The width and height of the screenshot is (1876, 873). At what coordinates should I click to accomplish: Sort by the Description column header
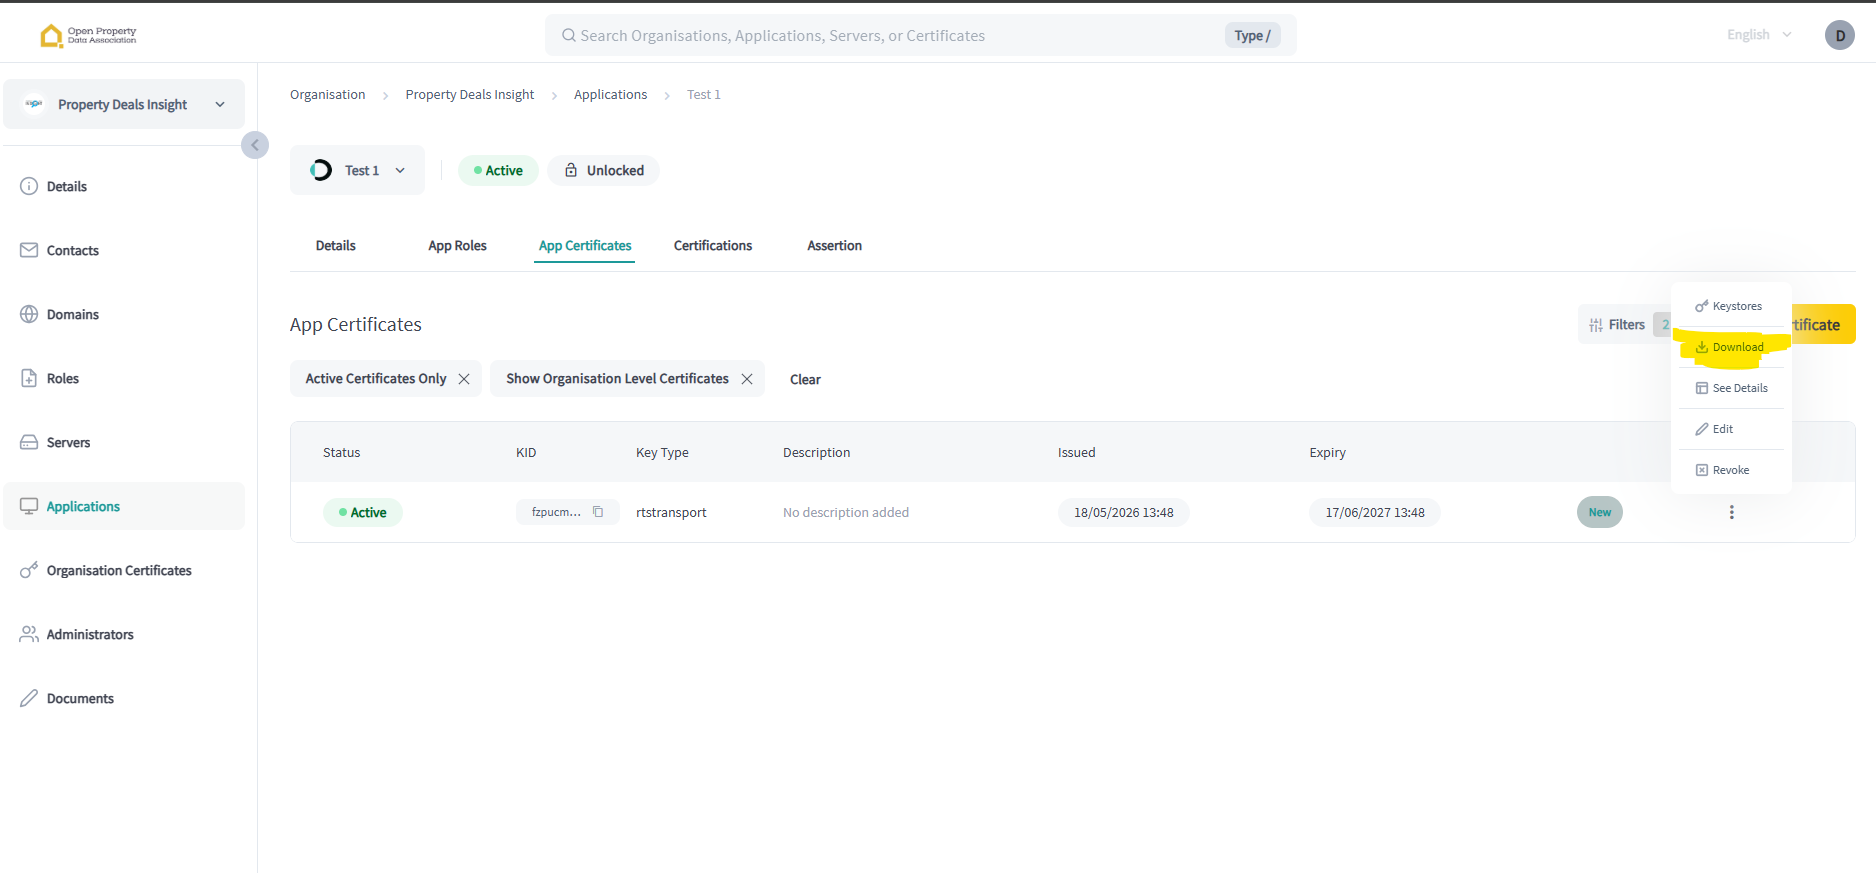pyautogui.click(x=816, y=453)
